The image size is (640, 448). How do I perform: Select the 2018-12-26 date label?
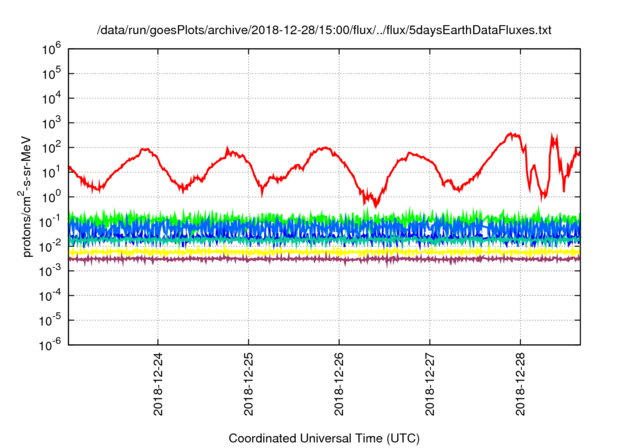click(x=339, y=384)
